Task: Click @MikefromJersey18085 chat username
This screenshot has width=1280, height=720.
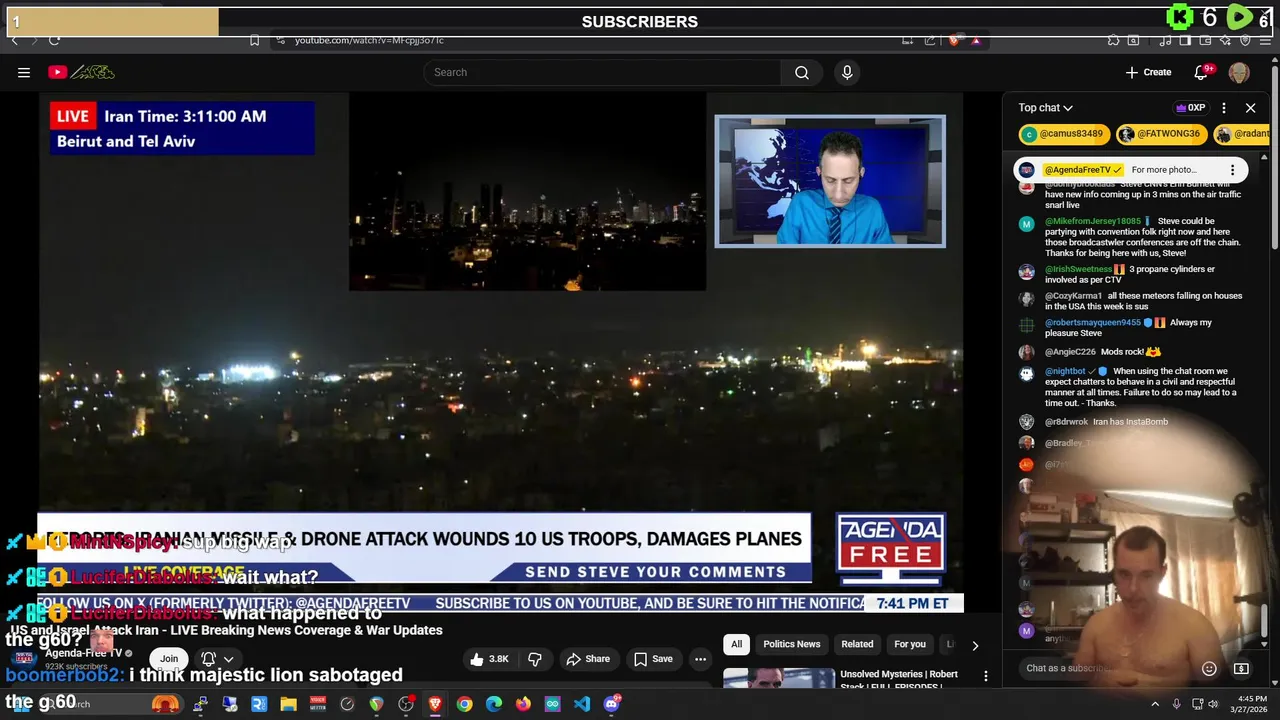Action: [x=1092, y=221]
